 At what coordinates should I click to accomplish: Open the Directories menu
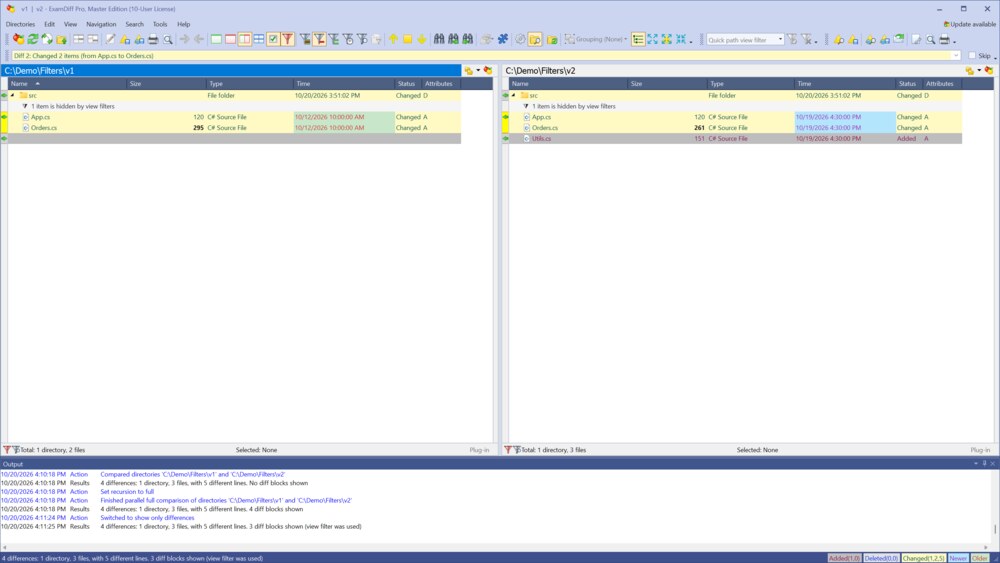tap(20, 24)
